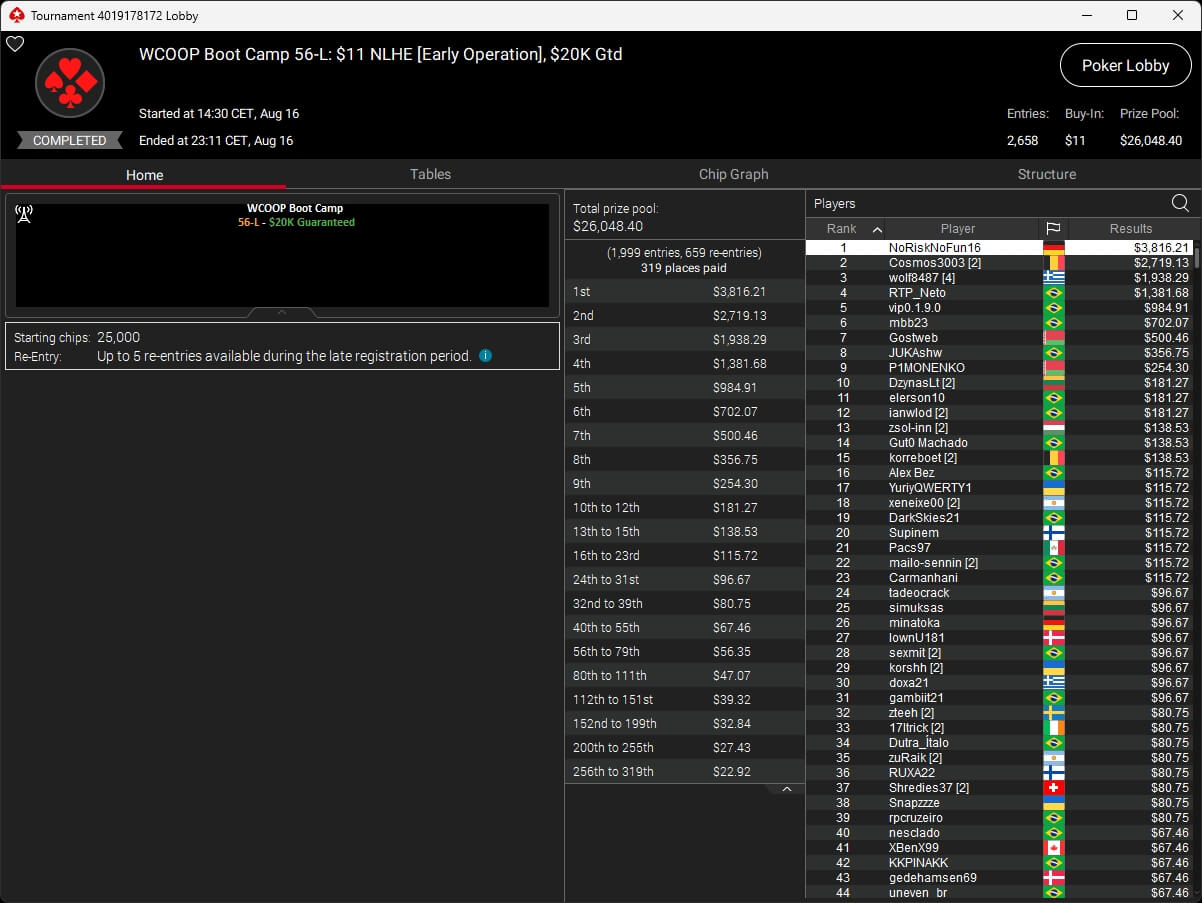Select player Carmanhani

tap(999, 577)
